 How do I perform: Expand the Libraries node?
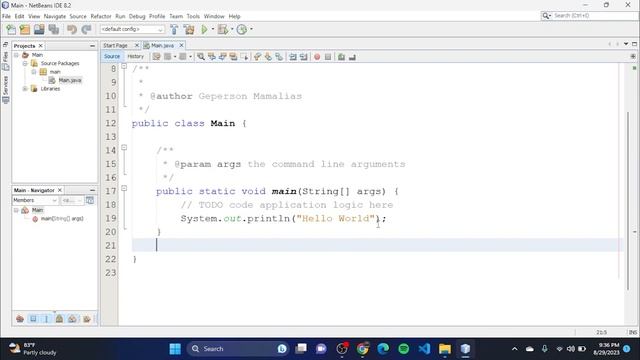(25, 89)
